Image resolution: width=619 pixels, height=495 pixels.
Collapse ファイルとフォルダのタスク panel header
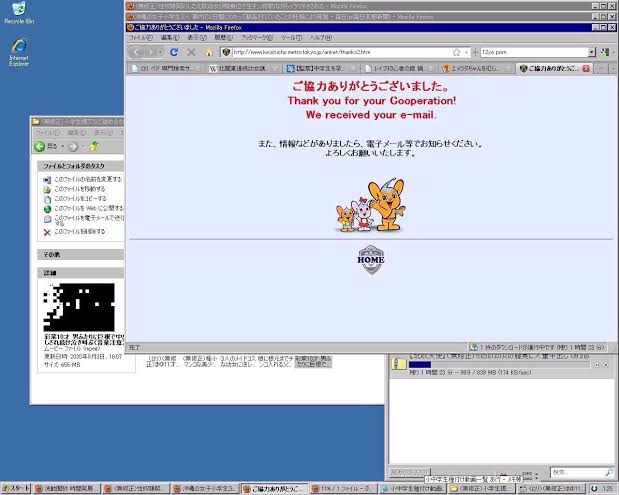[81, 166]
